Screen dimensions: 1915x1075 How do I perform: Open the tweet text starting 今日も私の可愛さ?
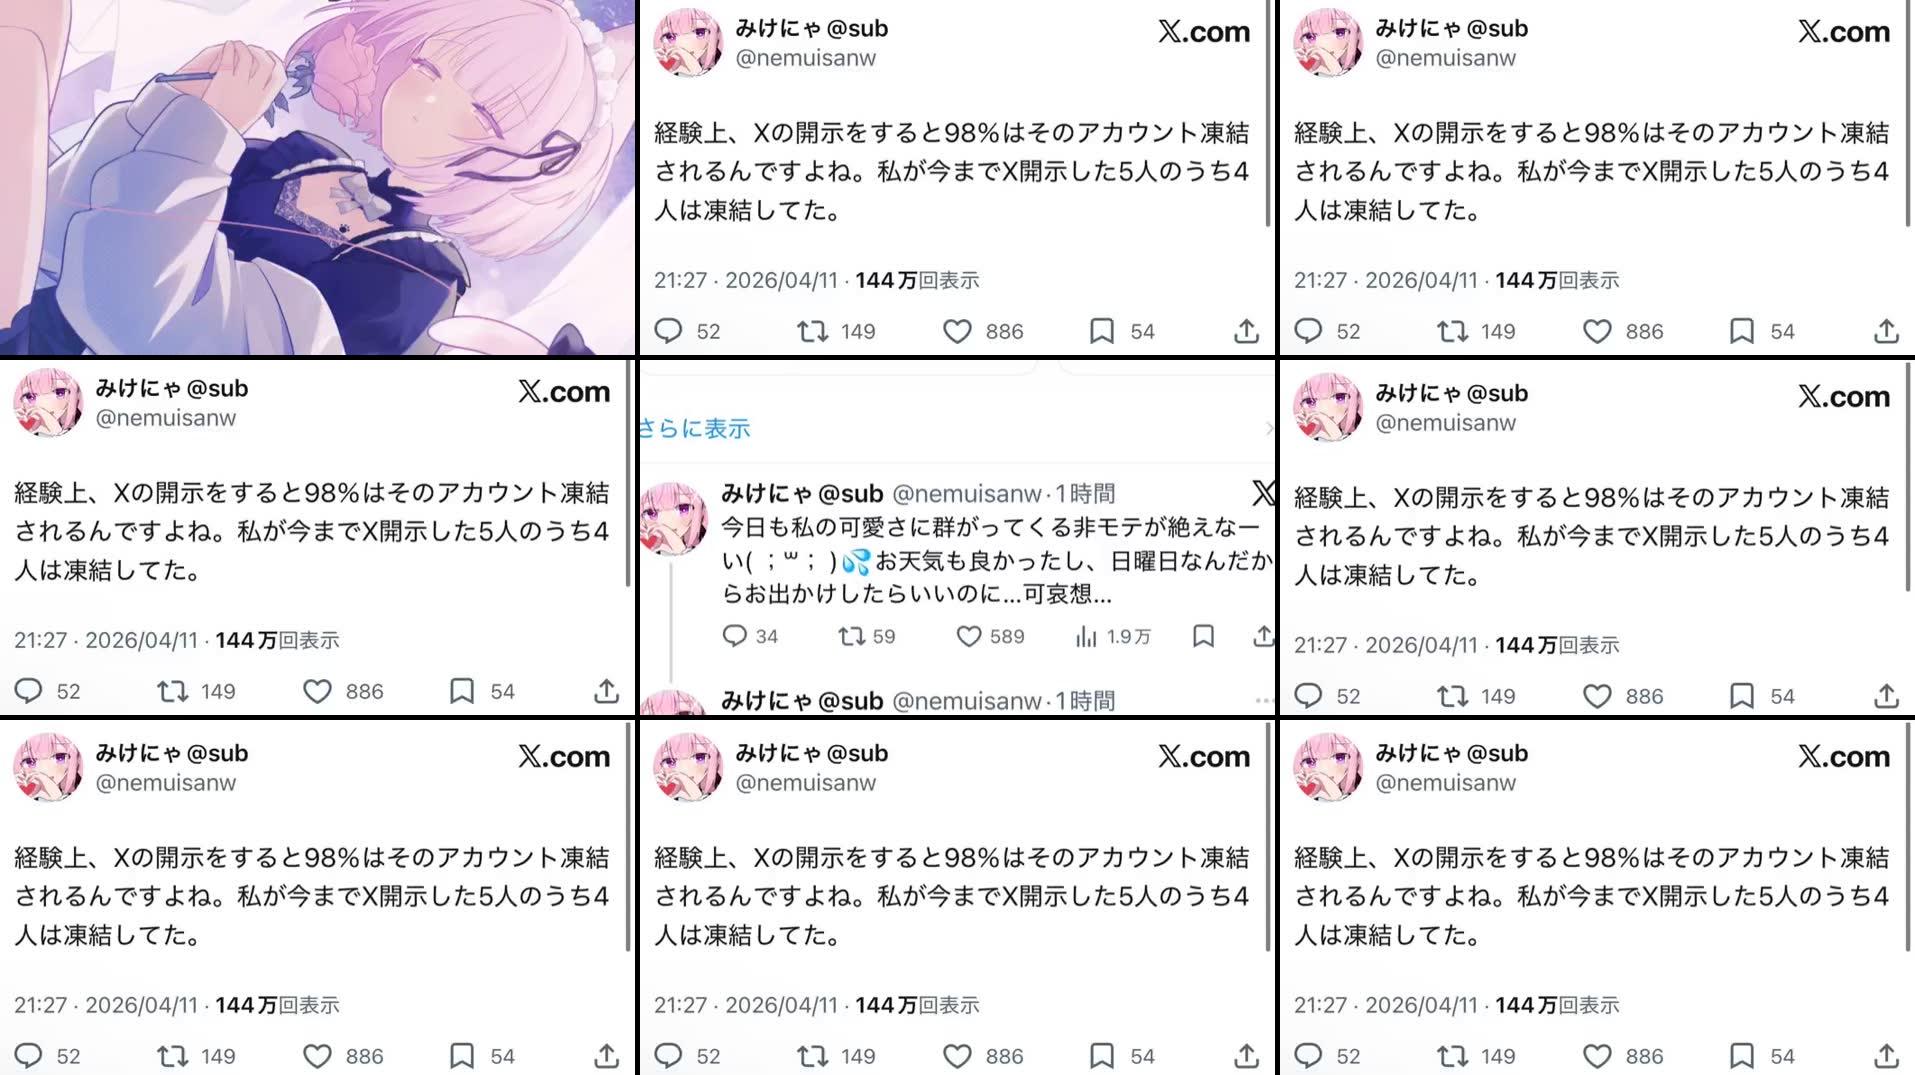point(997,560)
